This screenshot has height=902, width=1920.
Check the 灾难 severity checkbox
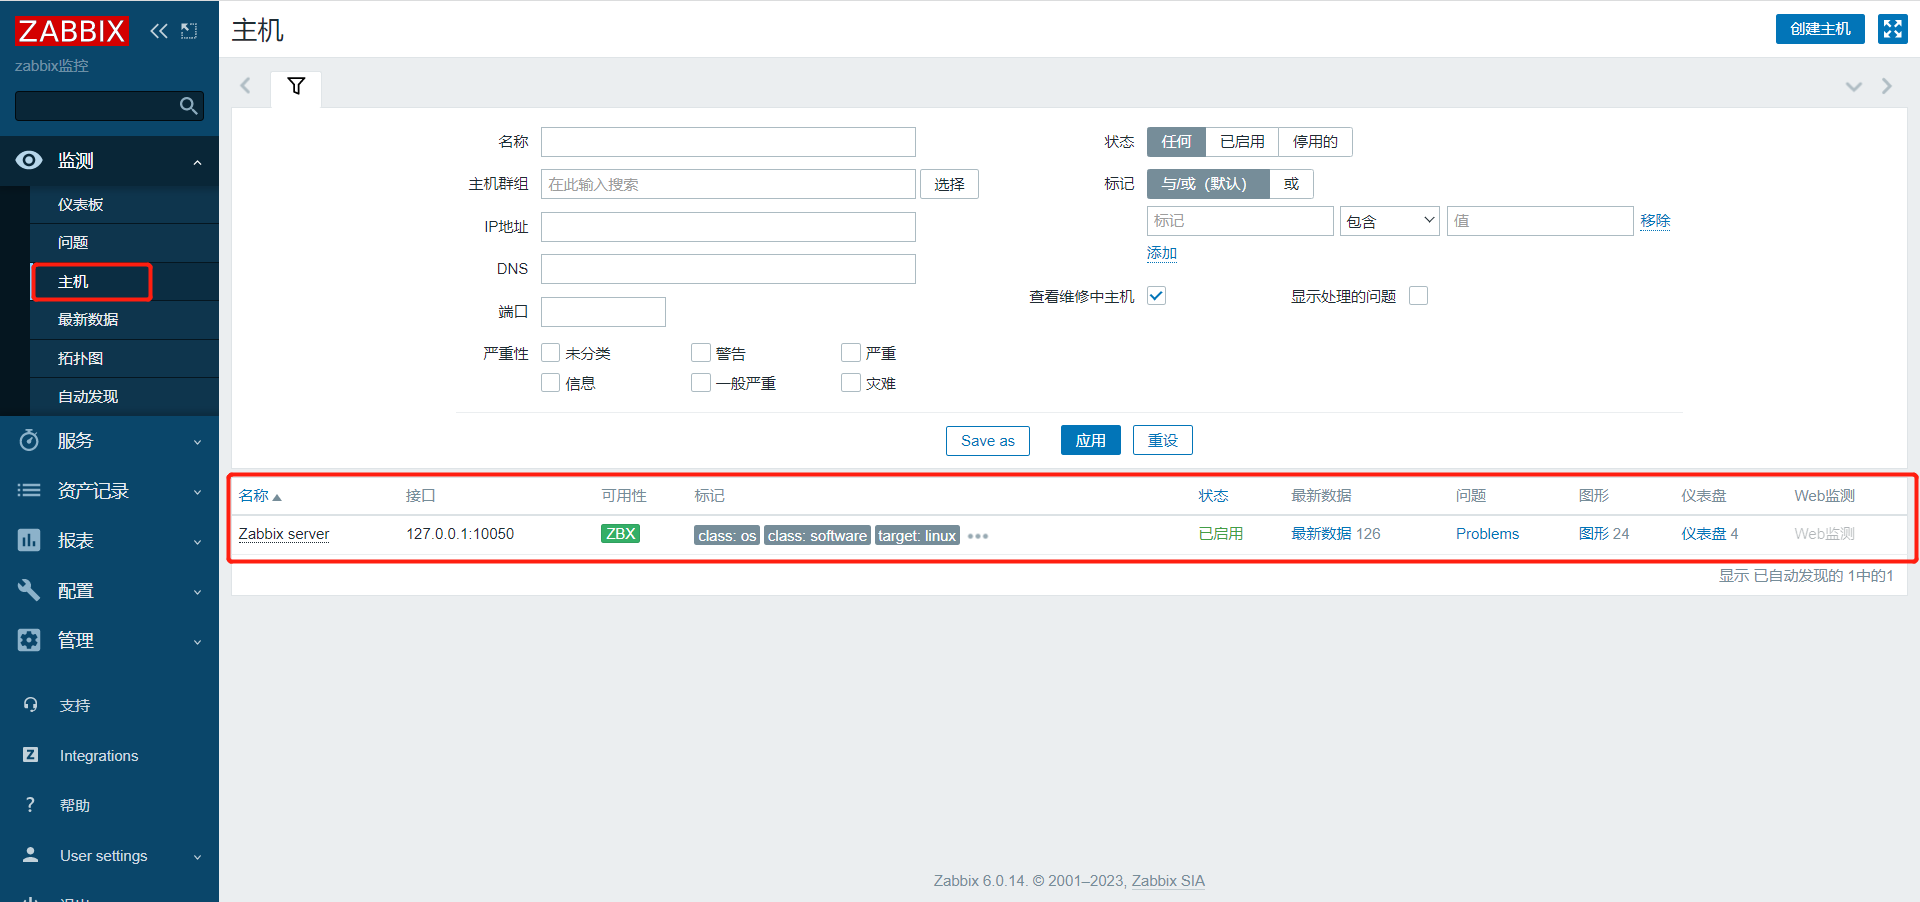click(851, 383)
